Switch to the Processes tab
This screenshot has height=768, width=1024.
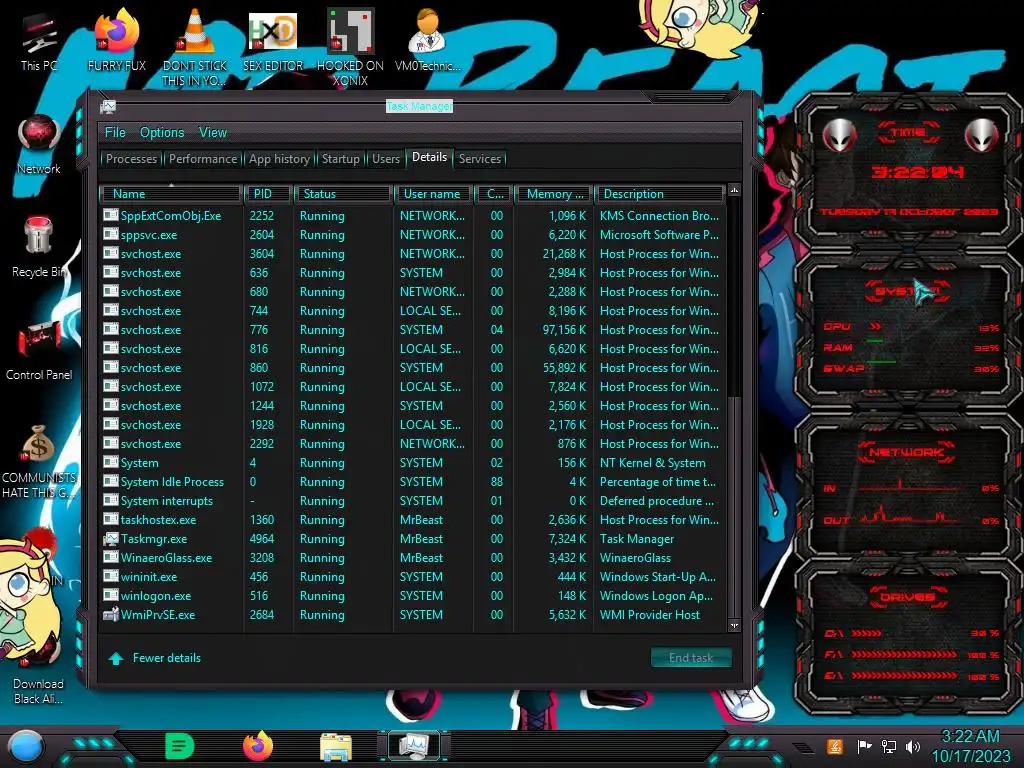pos(131,159)
